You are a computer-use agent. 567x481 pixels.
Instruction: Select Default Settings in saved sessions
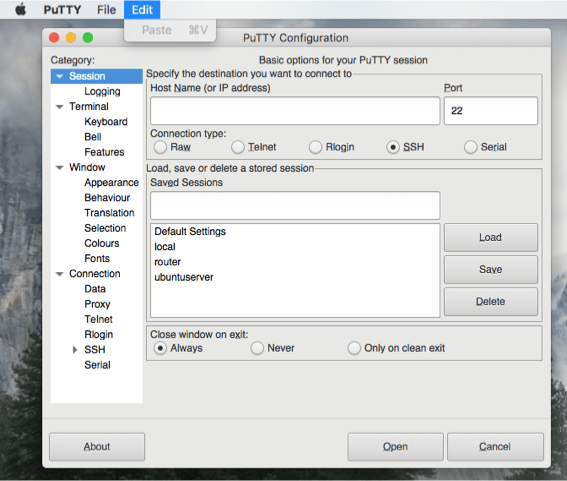coord(295,231)
